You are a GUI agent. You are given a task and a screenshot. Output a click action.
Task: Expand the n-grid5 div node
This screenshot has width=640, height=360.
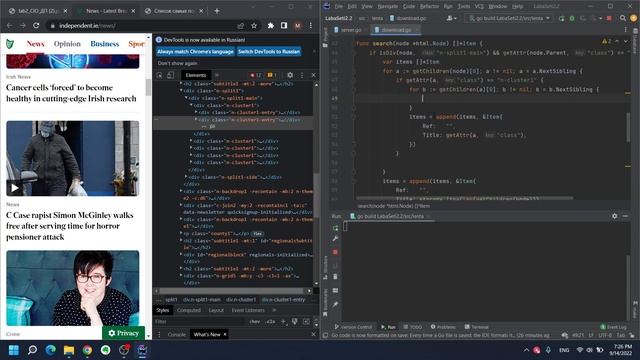click(x=181, y=276)
